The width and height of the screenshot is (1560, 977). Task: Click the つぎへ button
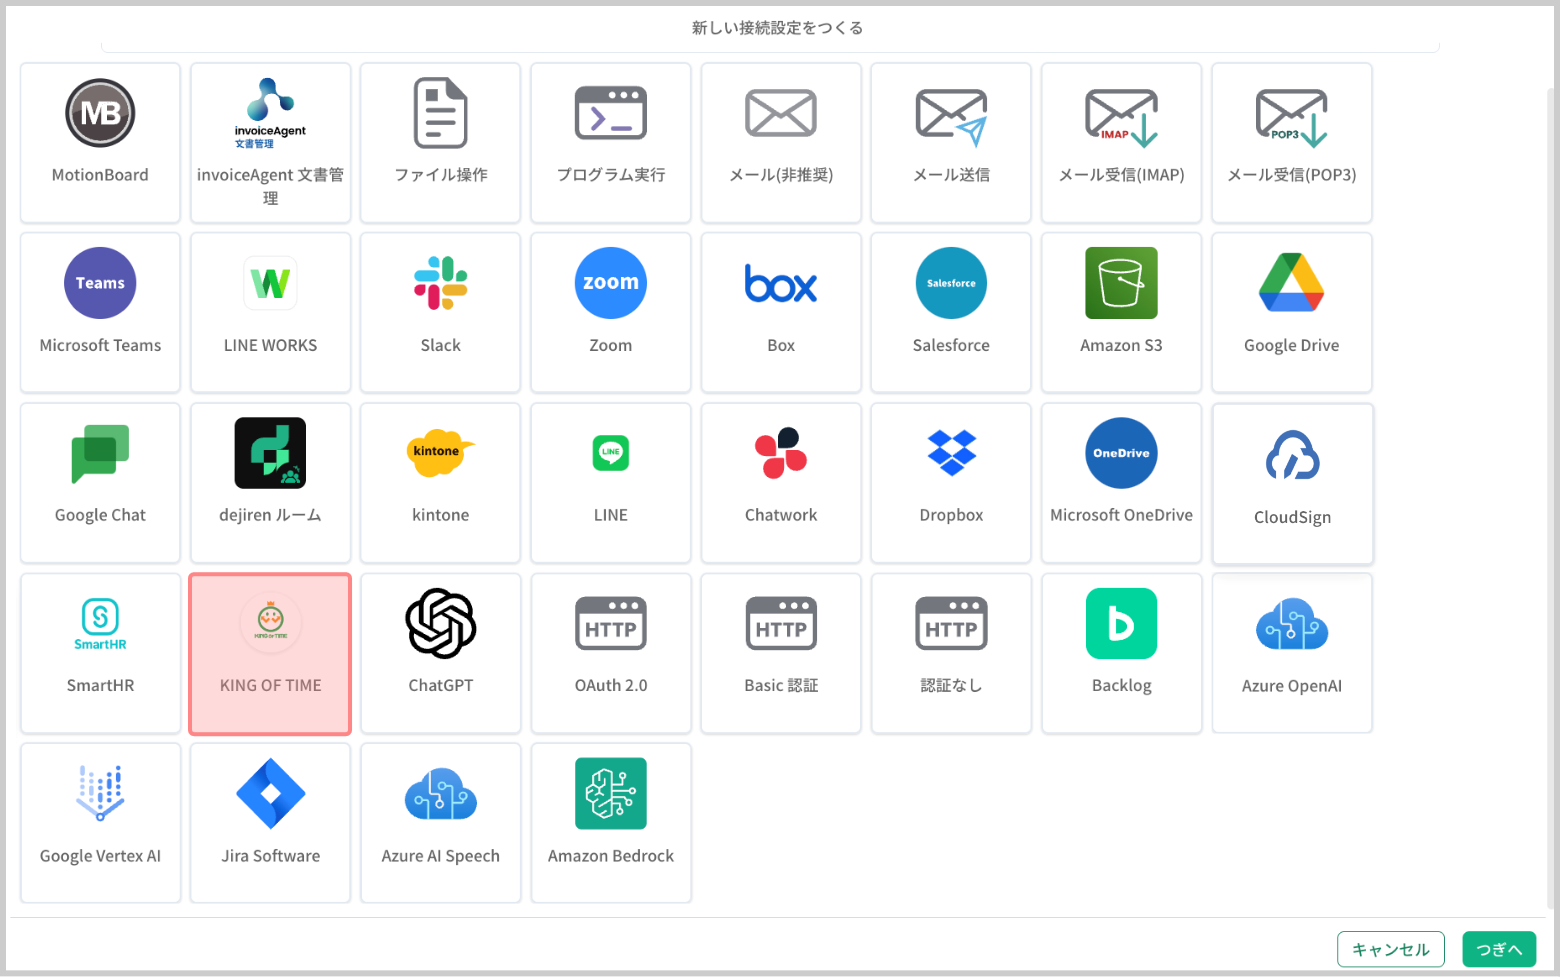click(x=1499, y=949)
